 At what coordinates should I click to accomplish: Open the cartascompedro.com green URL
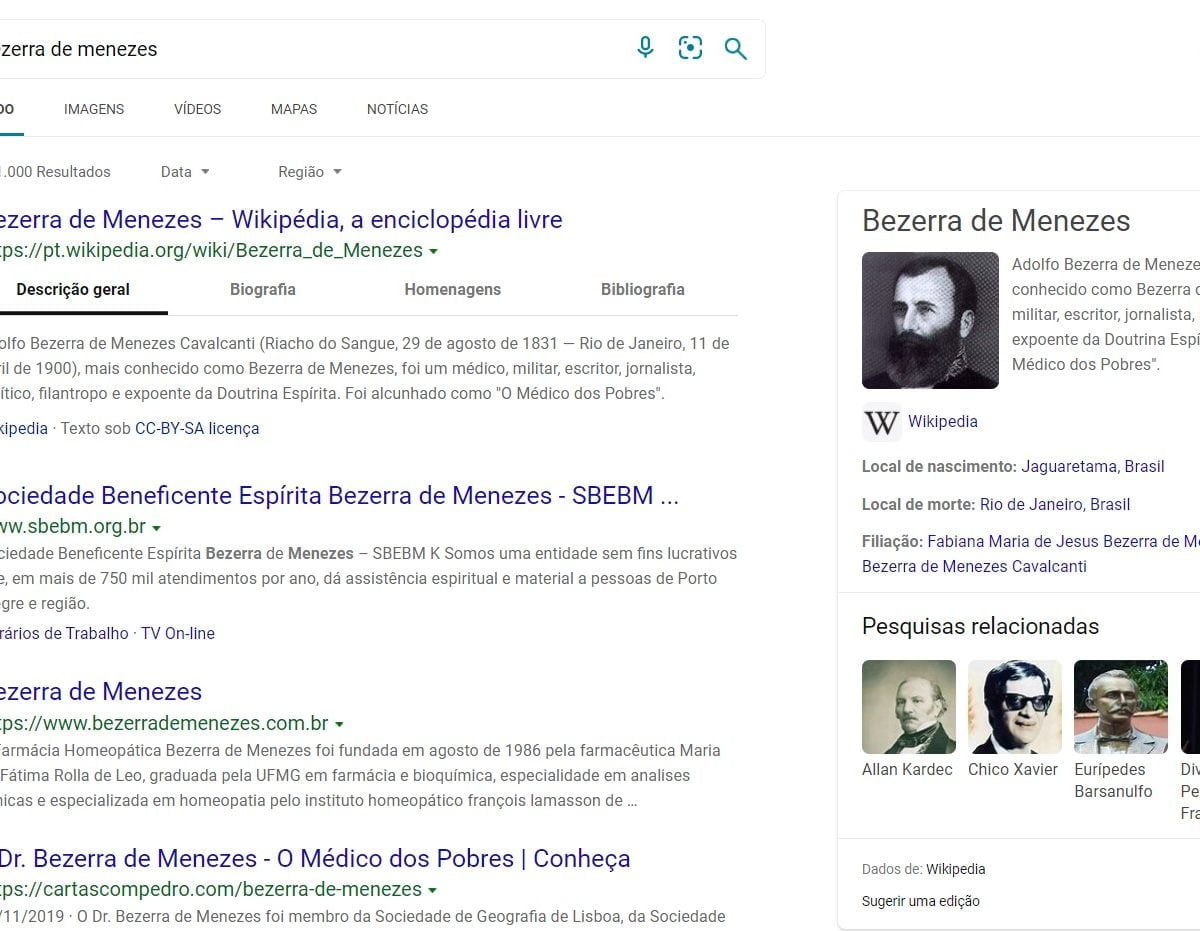point(211,889)
